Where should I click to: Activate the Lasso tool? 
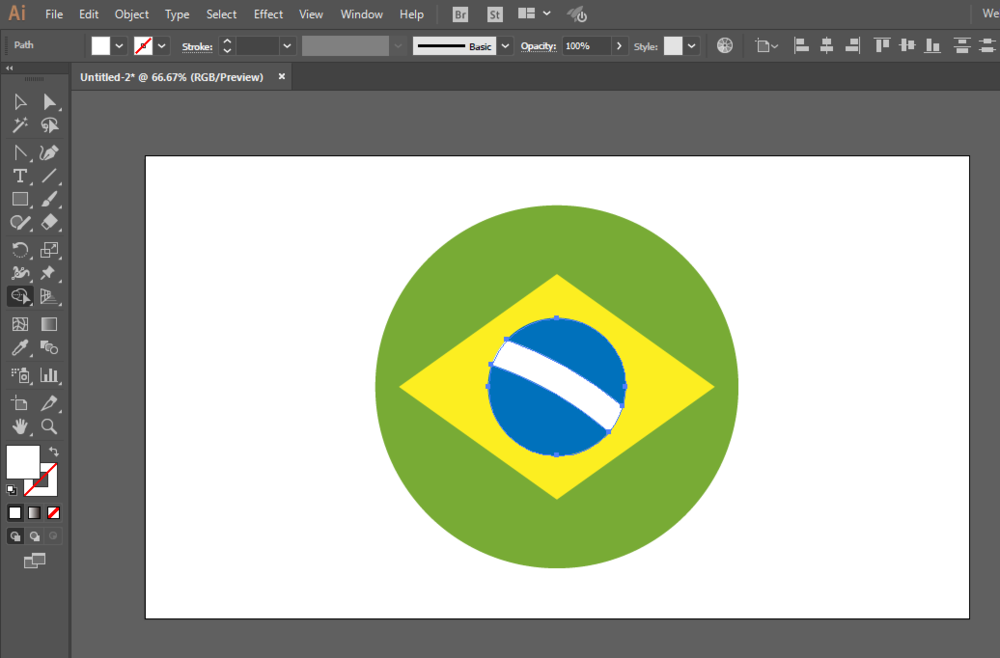[x=49, y=125]
